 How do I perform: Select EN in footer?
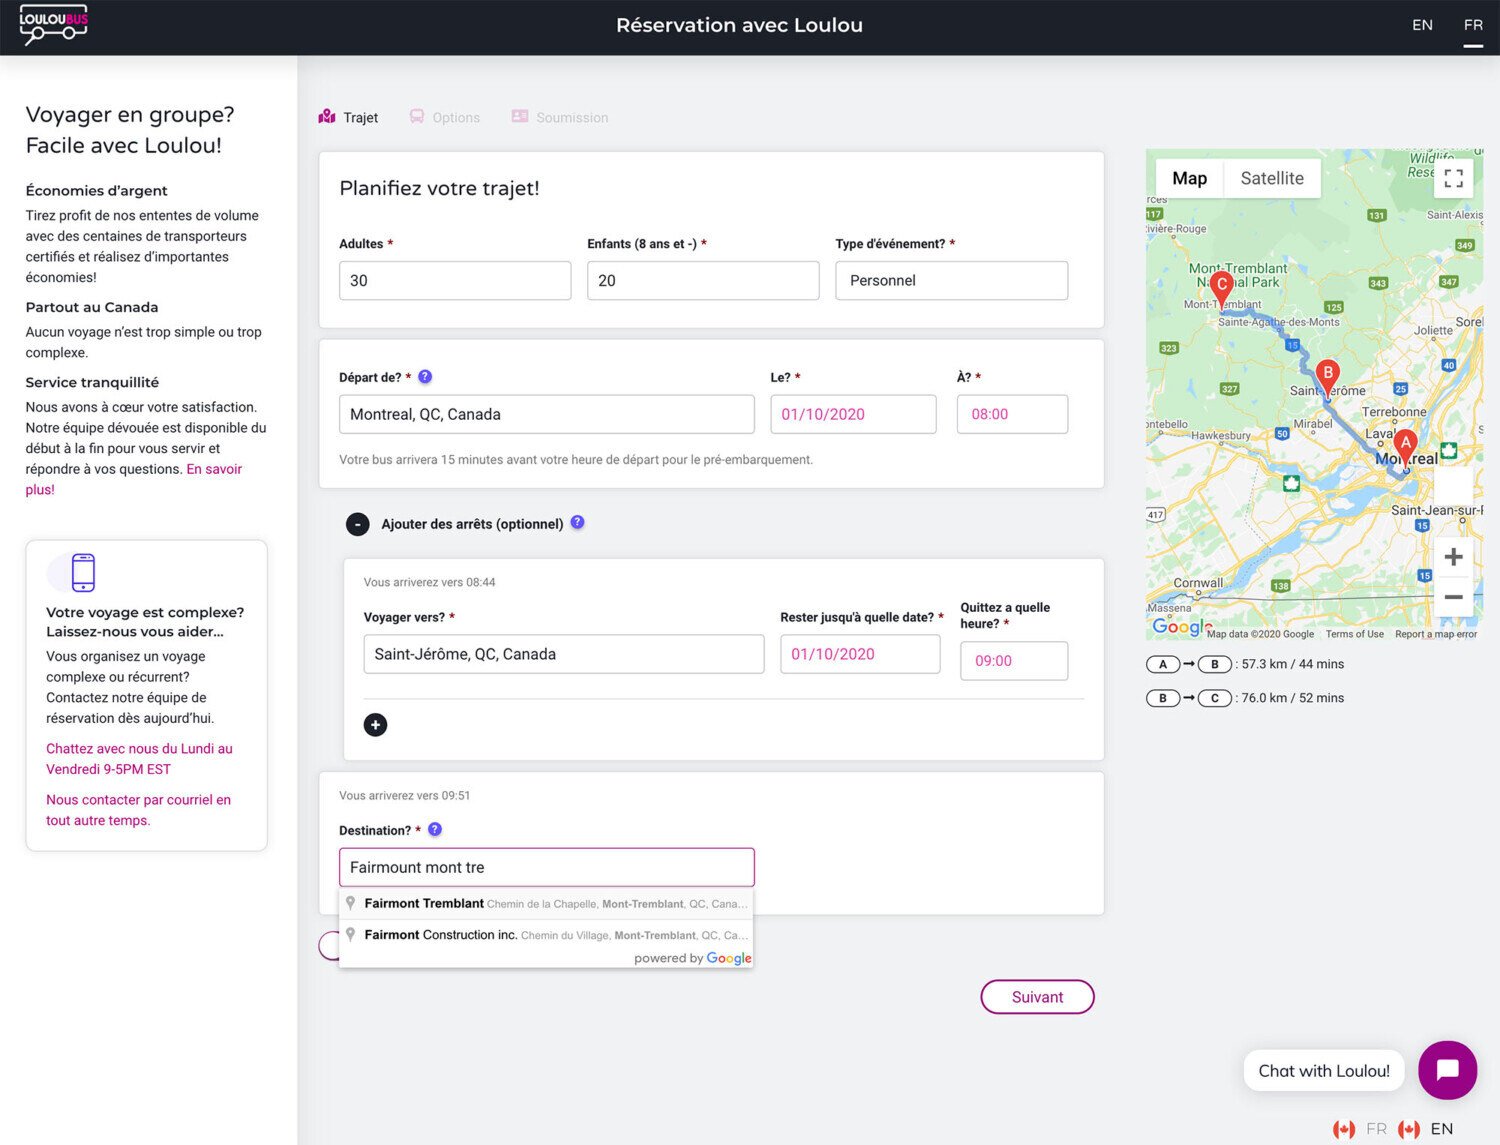pyautogui.click(x=1441, y=1129)
